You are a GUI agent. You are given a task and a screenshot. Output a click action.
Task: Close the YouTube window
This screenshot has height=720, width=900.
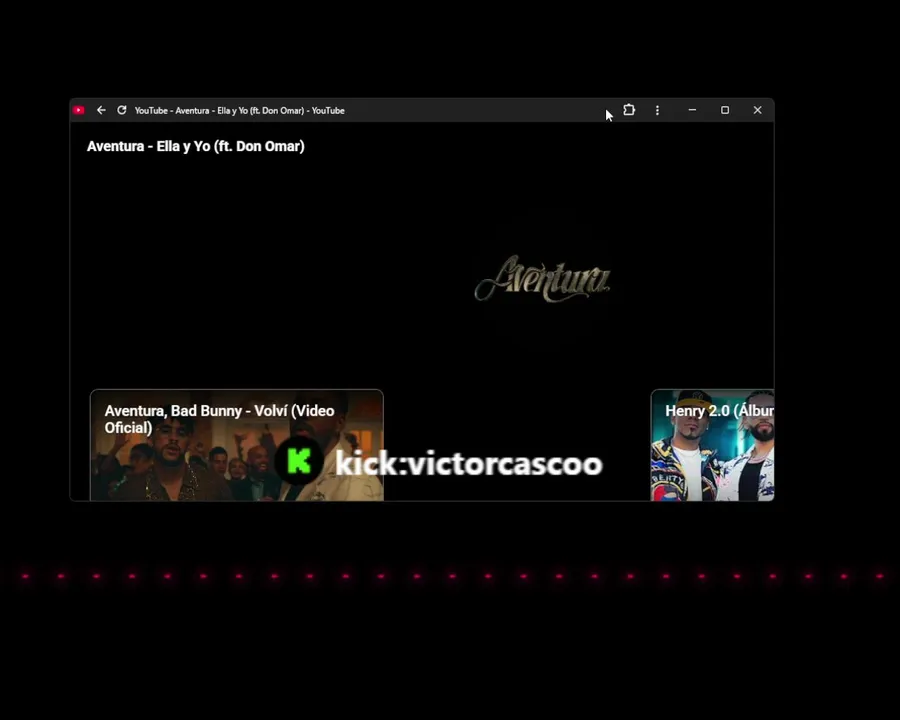[758, 110]
